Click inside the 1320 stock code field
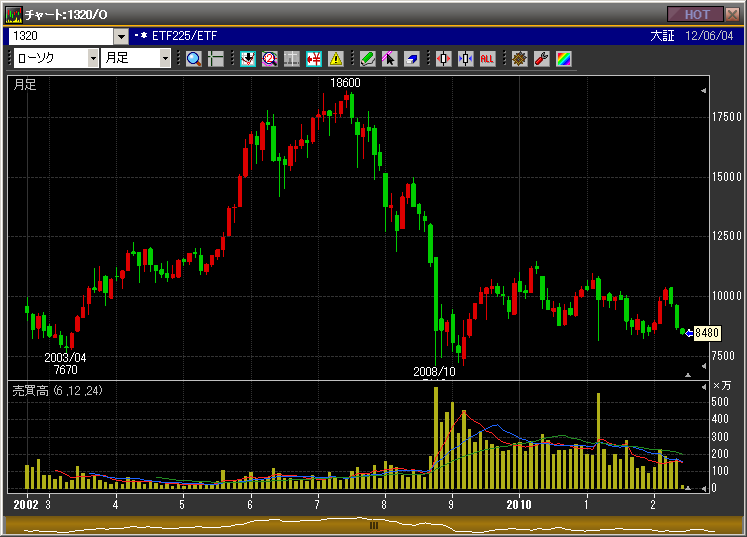The image size is (747, 537). [60, 36]
